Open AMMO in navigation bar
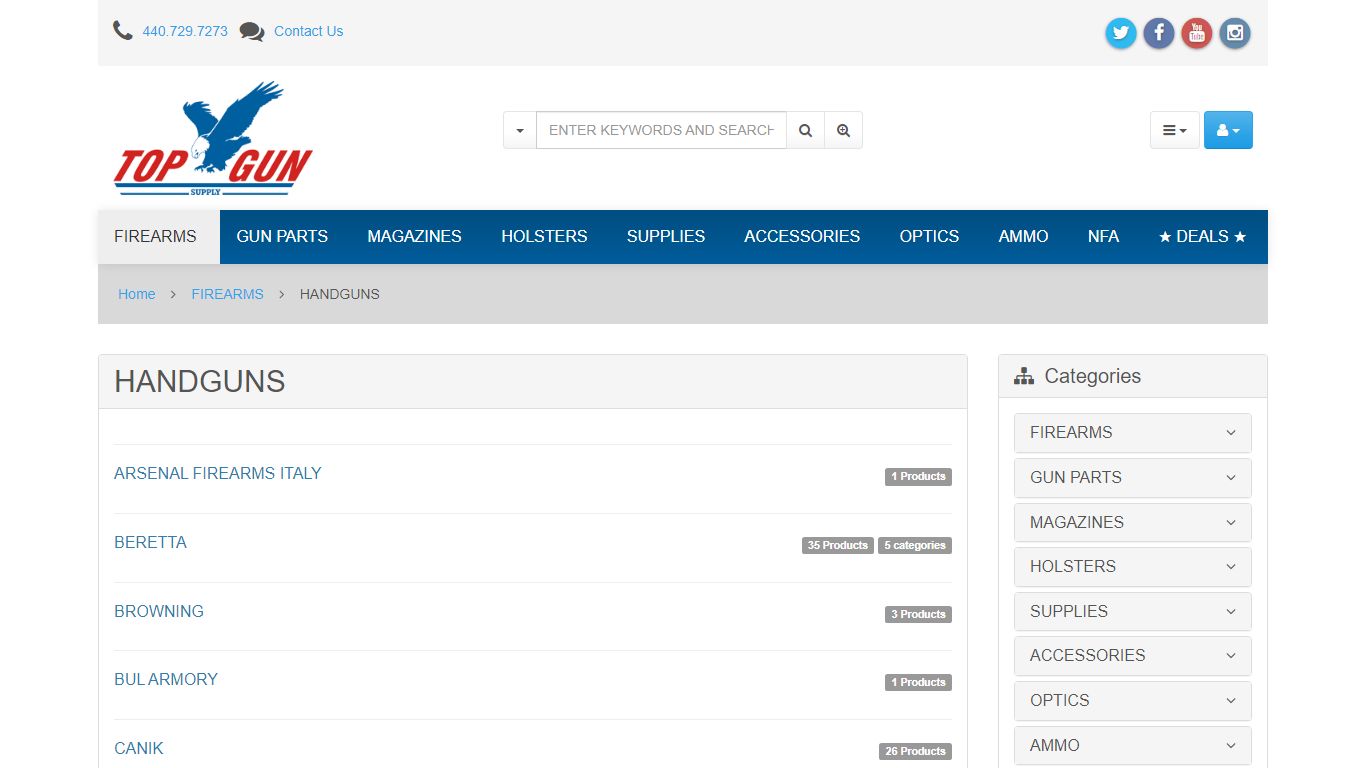 1023,237
